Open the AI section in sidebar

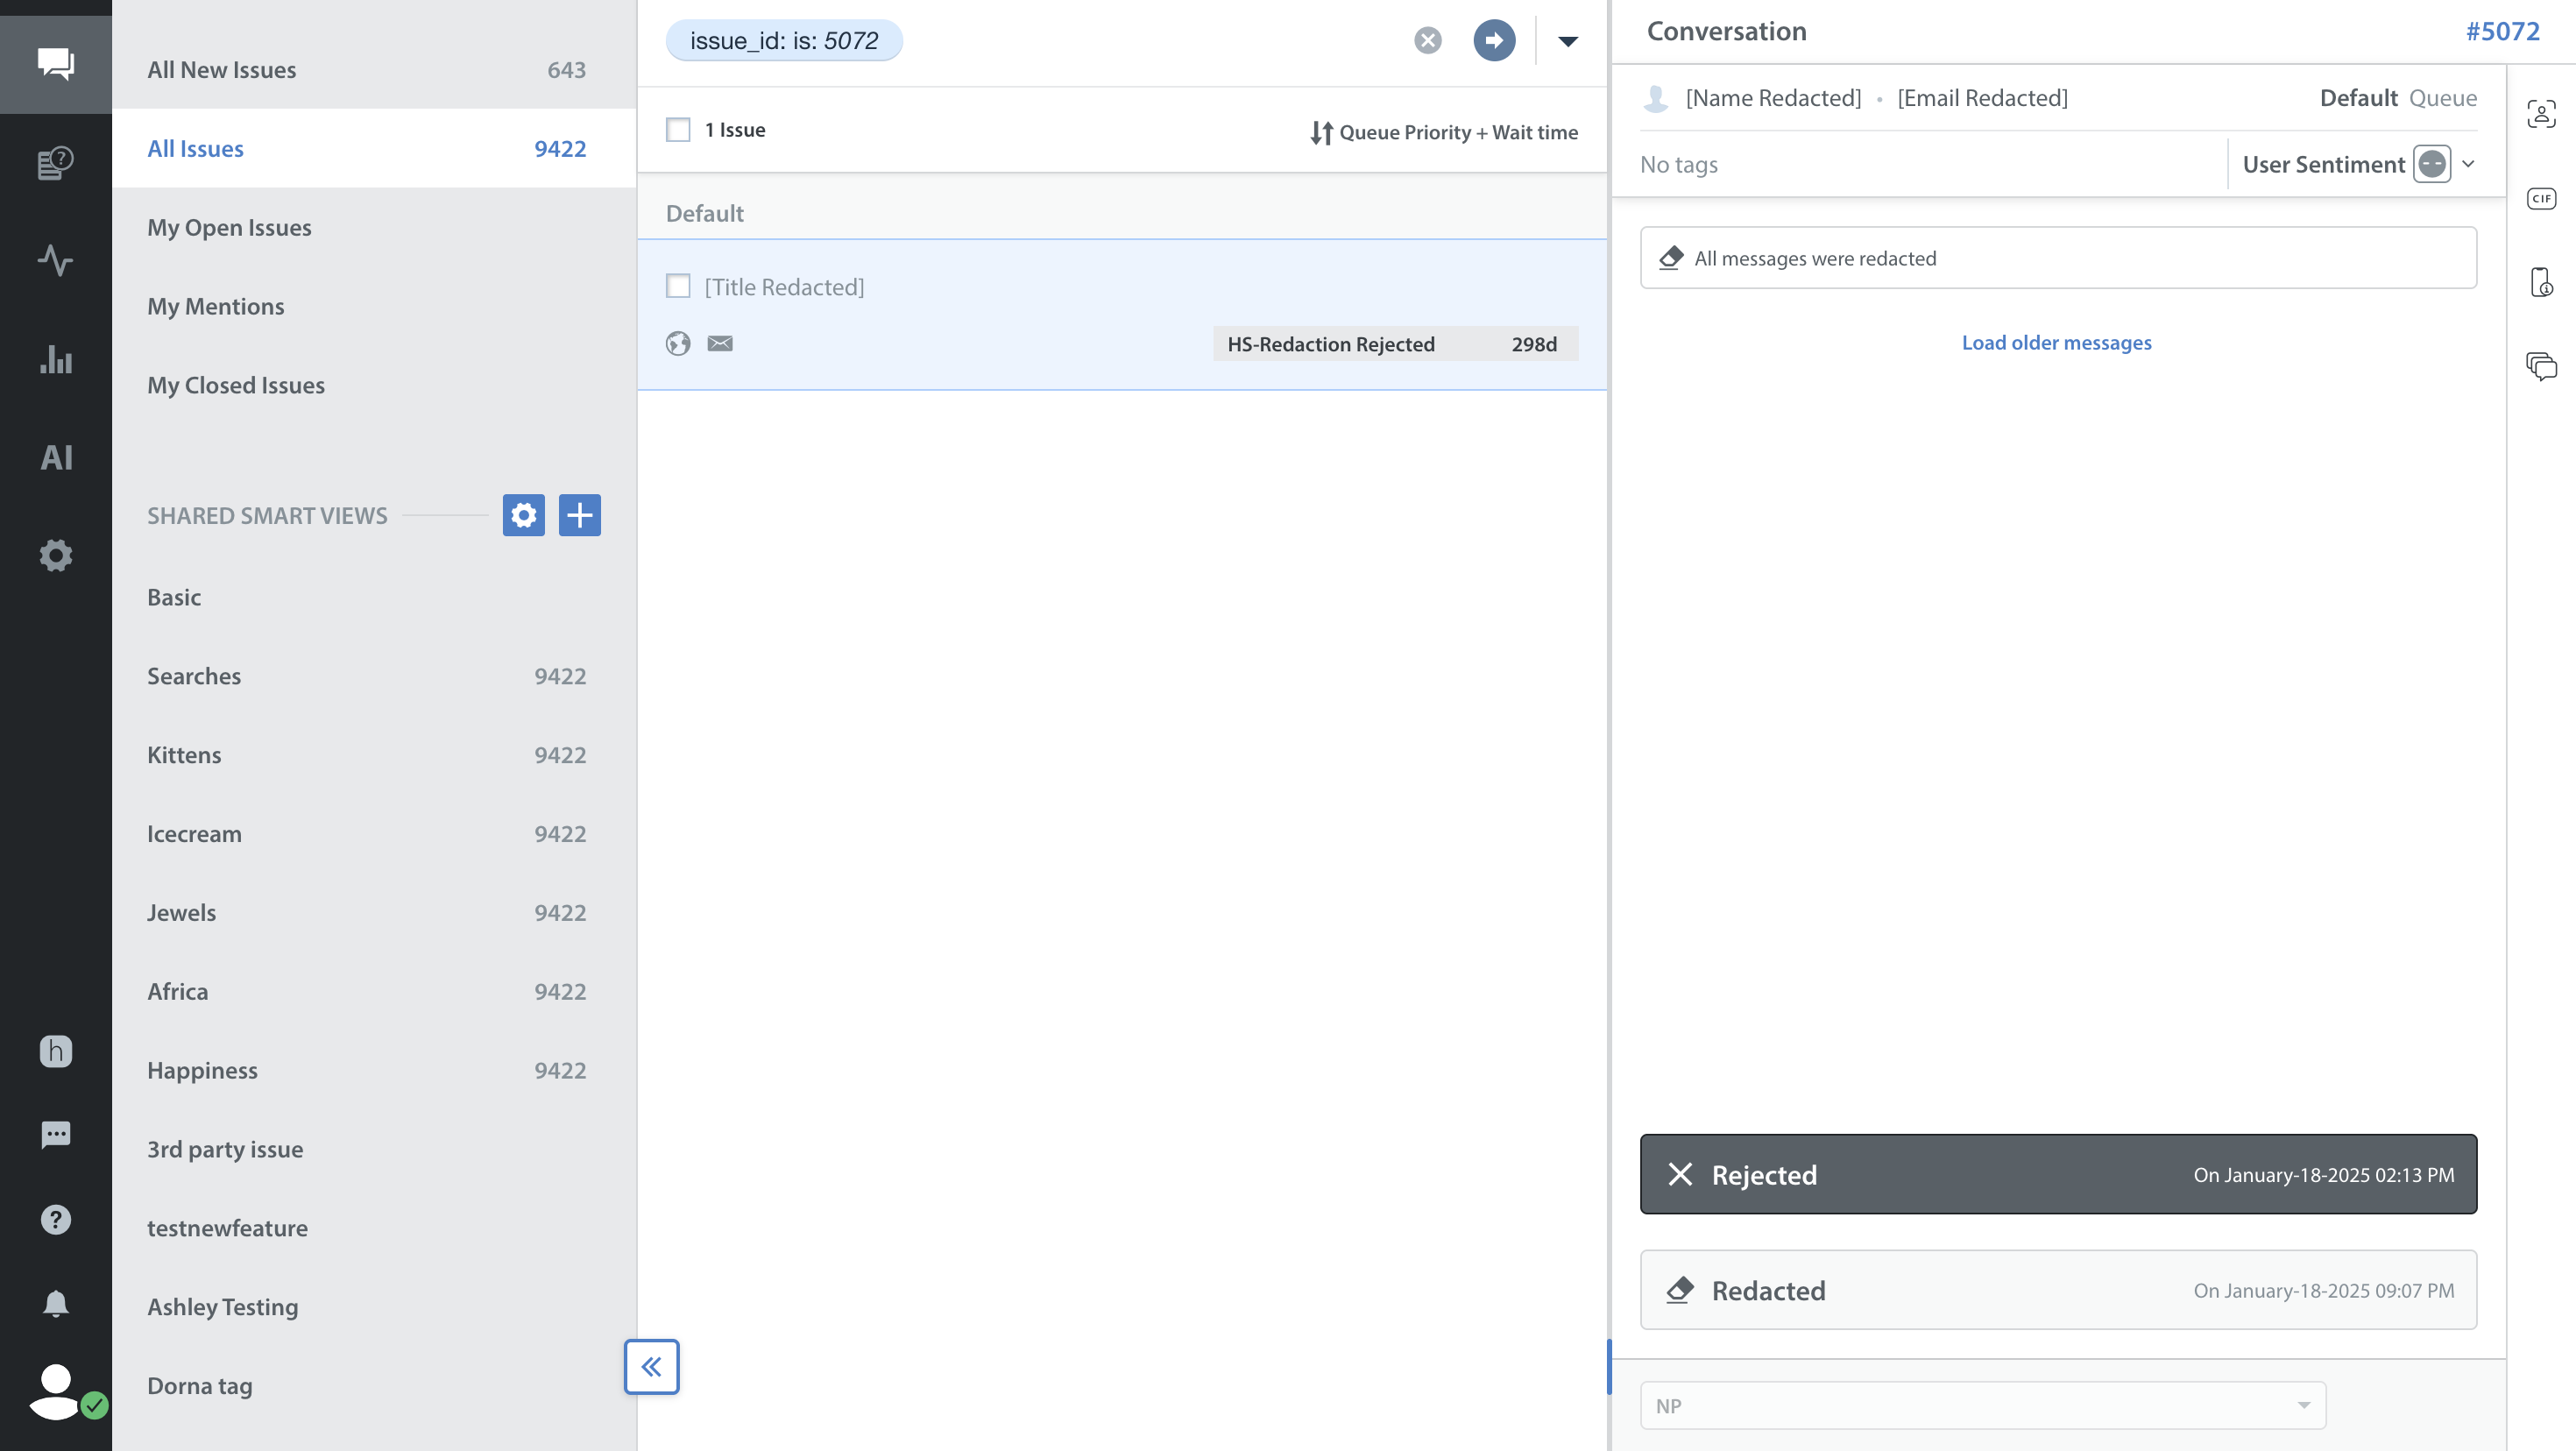tap(55, 457)
